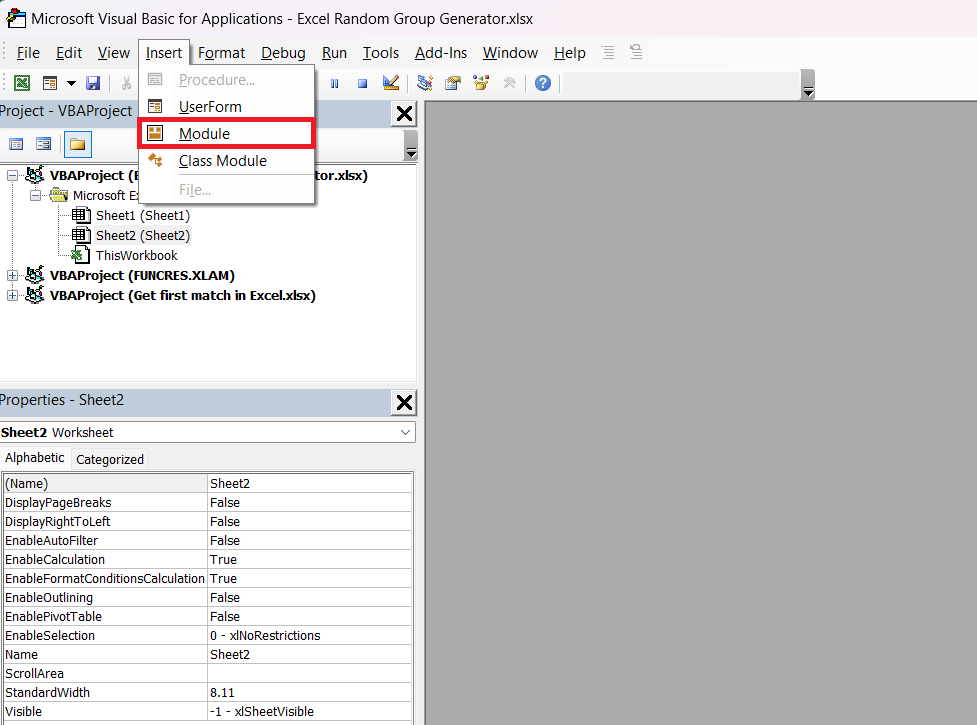Image resolution: width=977 pixels, height=725 pixels.
Task: Choose Class Module from Insert menu
Action: tap(227, 161)
